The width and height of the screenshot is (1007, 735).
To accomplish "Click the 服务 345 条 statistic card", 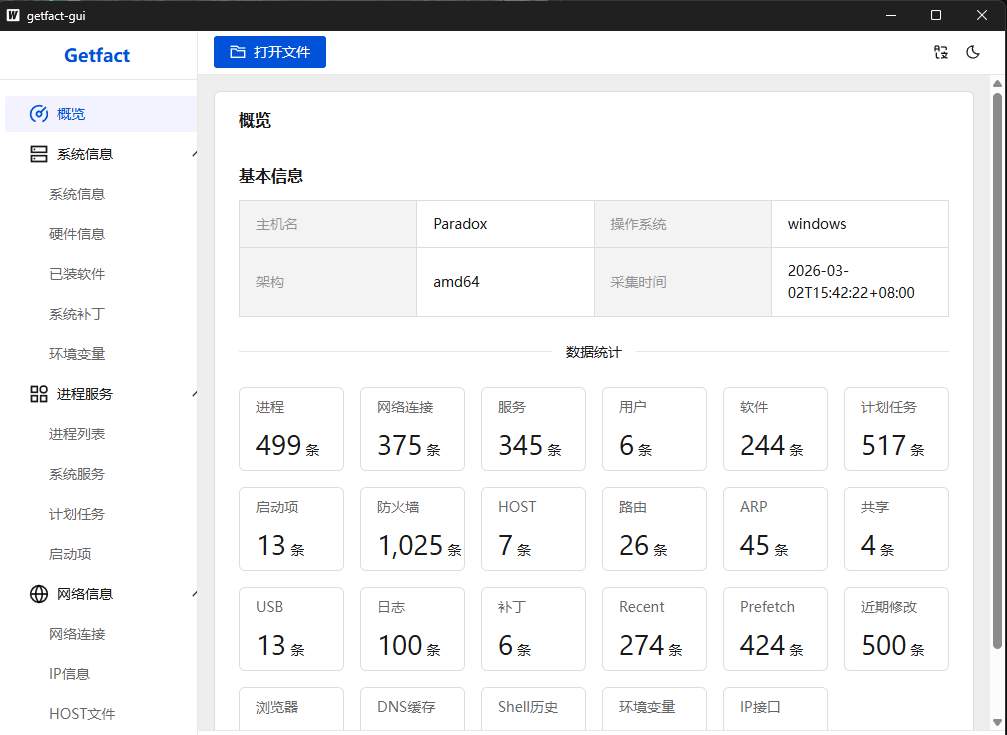I will [533, 429].
